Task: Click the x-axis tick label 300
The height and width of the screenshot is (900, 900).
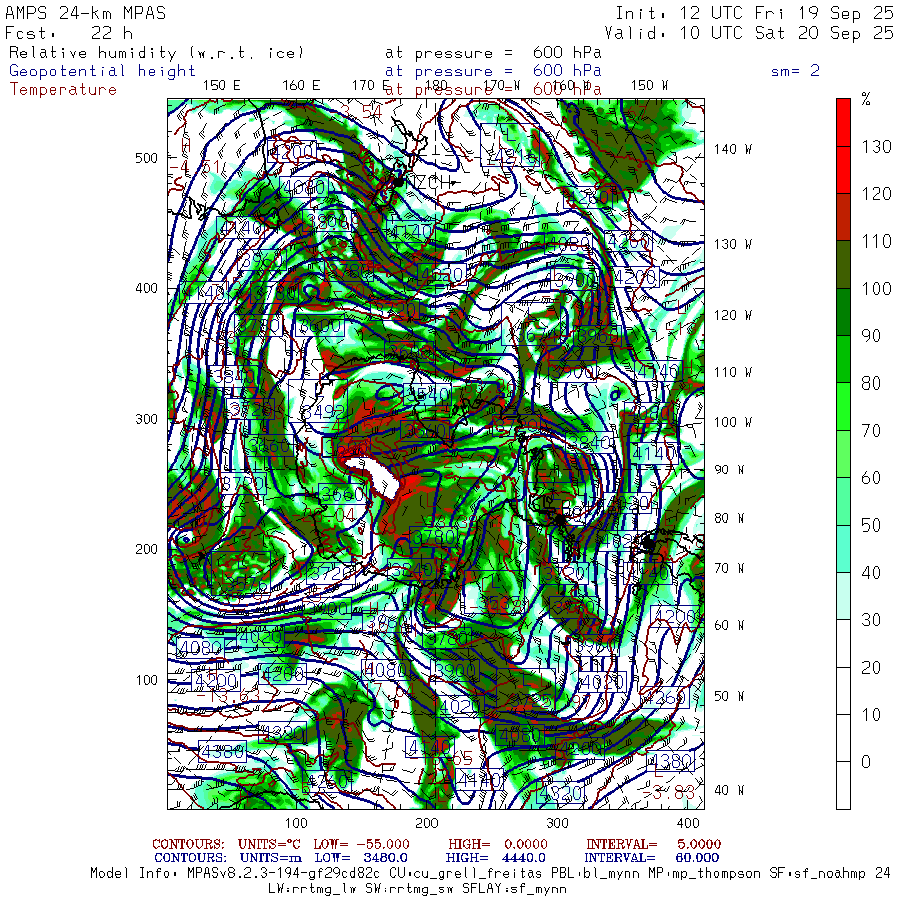Action: (x=557, y=823)
